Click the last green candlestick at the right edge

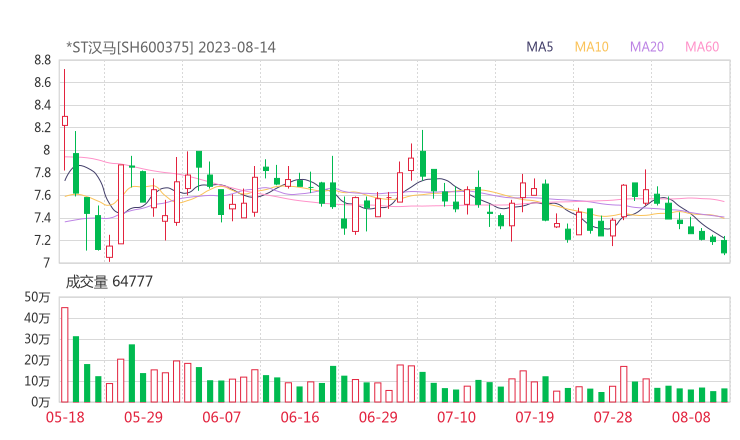tap(724, 246)
